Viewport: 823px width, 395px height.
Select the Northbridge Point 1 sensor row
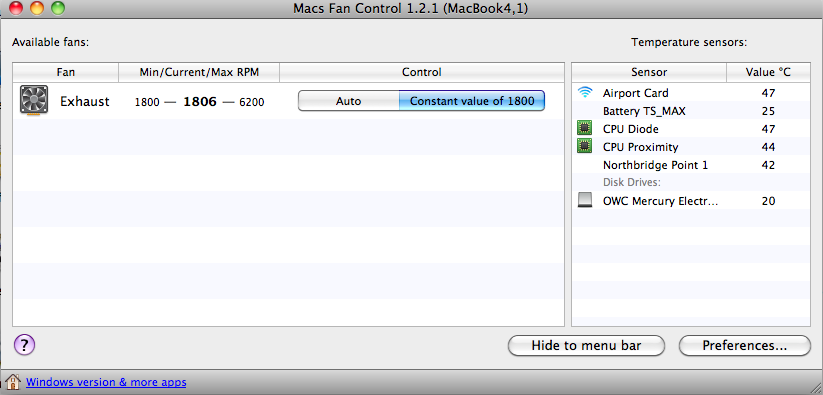click(x=691, y=165)
